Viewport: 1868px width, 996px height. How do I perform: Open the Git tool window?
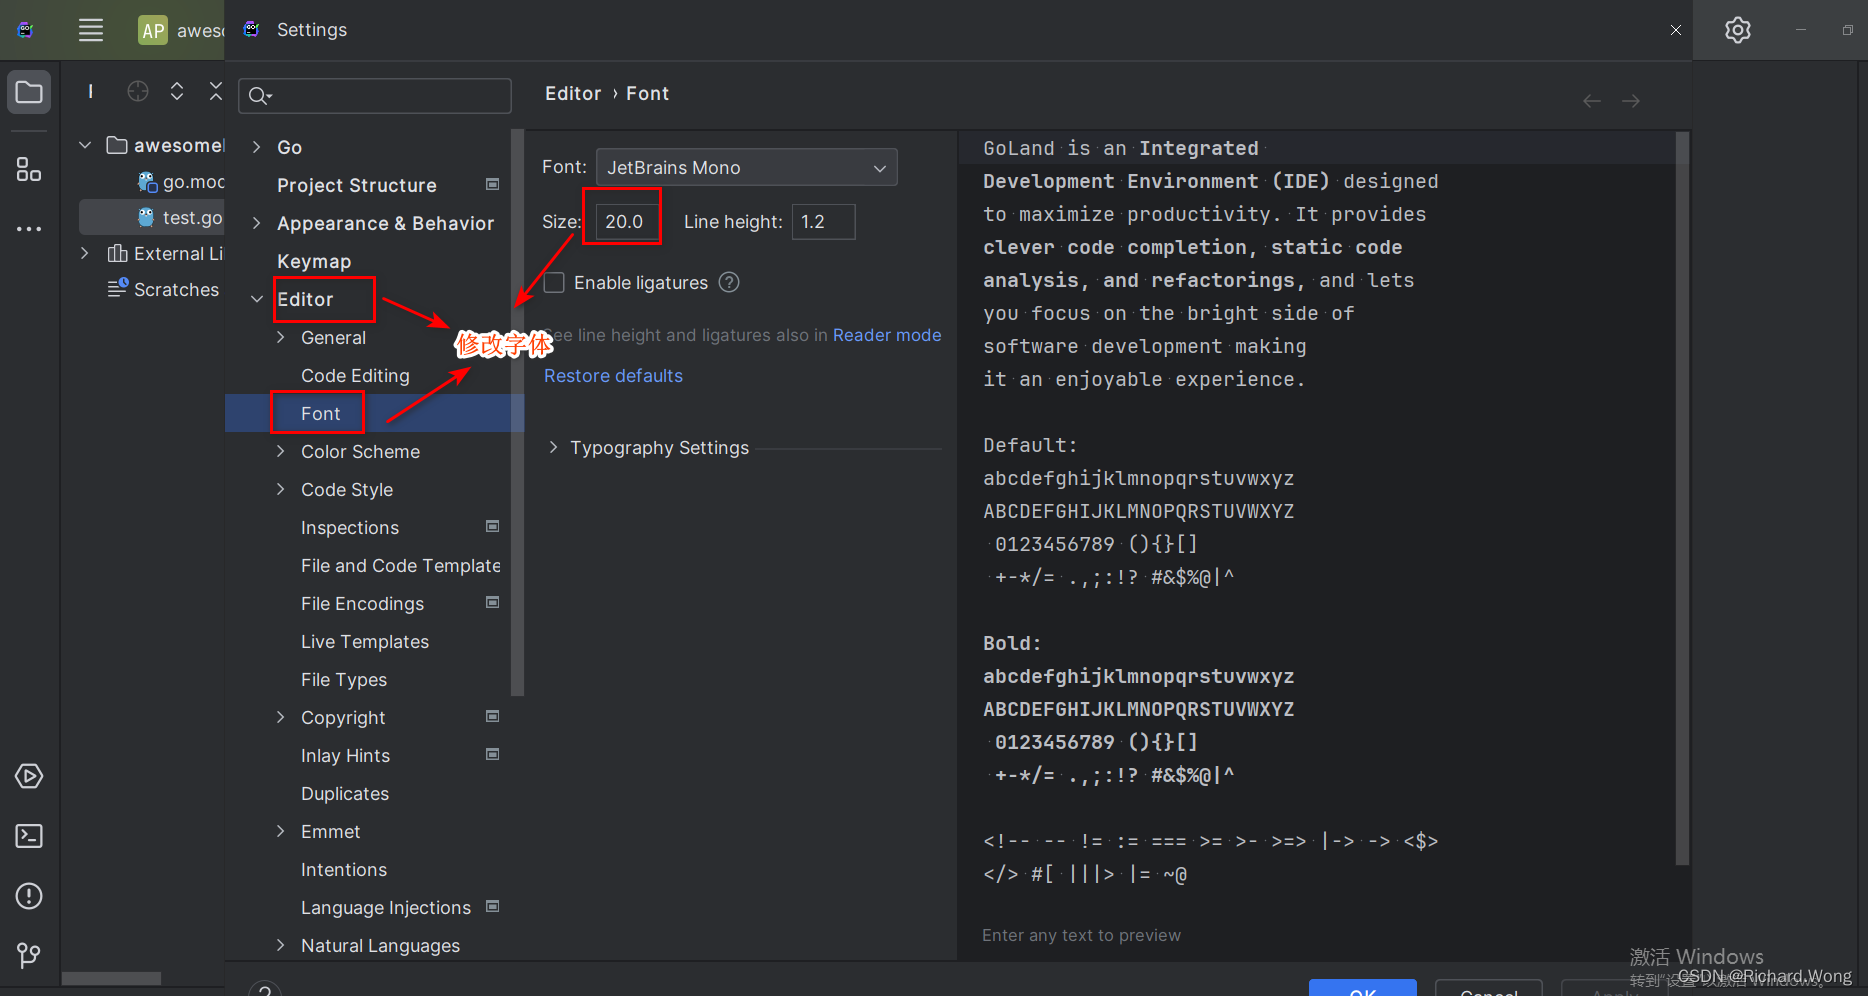pyautogui.click(x=29, y=956)
